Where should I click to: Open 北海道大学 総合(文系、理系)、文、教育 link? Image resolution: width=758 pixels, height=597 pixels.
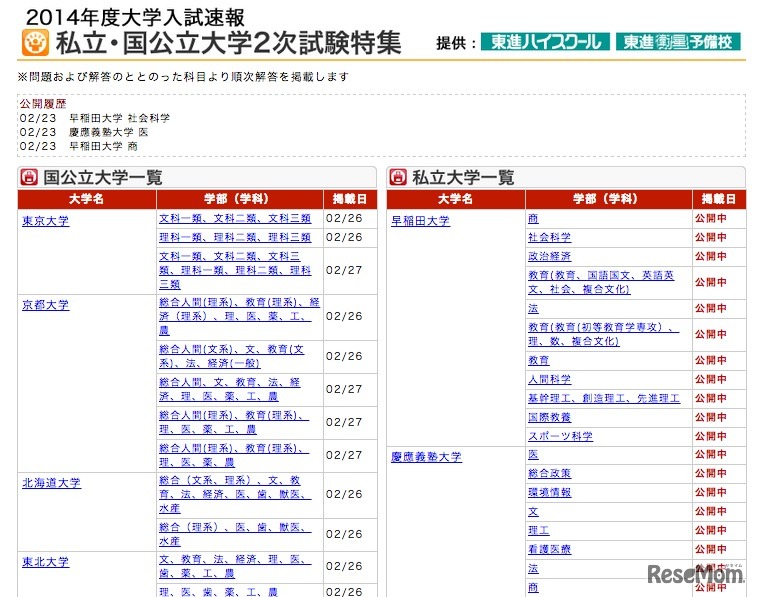pos(235,495)
